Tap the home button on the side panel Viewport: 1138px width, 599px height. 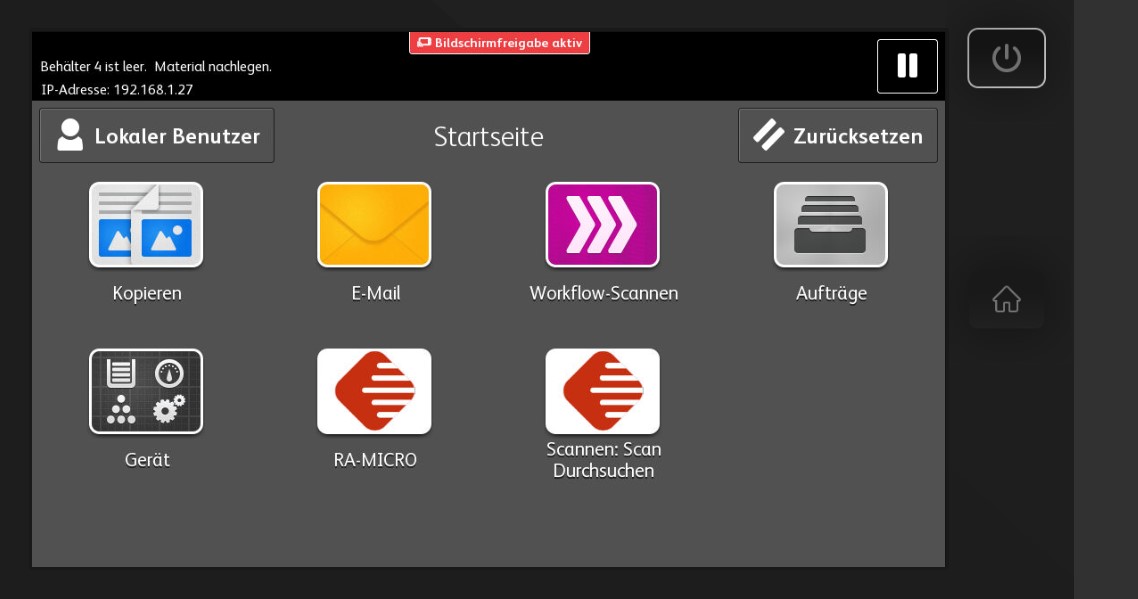click(x=1007, y=299)
